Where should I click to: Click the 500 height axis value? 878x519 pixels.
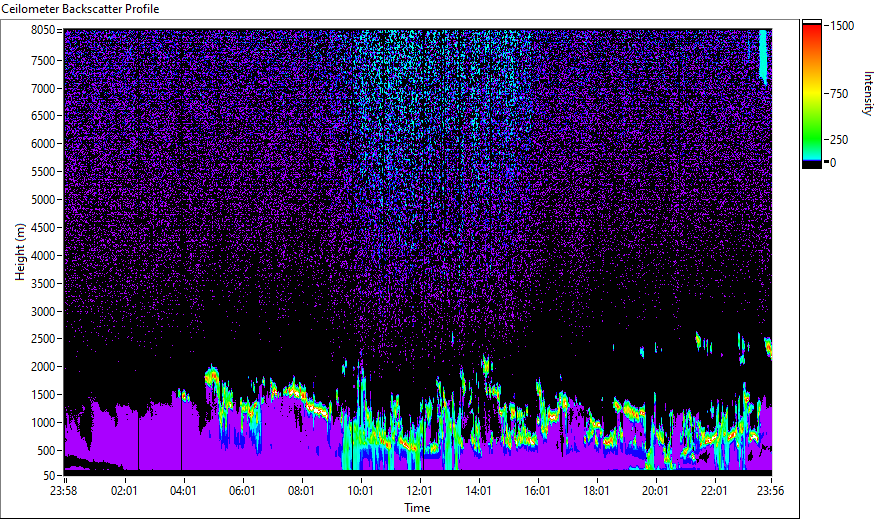pos(46,451)
